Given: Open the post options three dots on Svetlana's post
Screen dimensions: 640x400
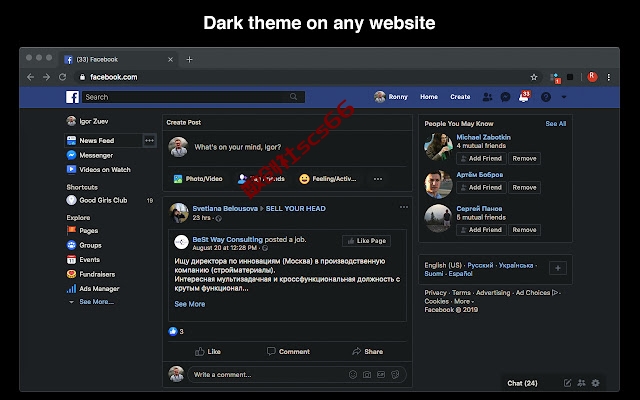Looking at the screenshot, I should [404, 207].
